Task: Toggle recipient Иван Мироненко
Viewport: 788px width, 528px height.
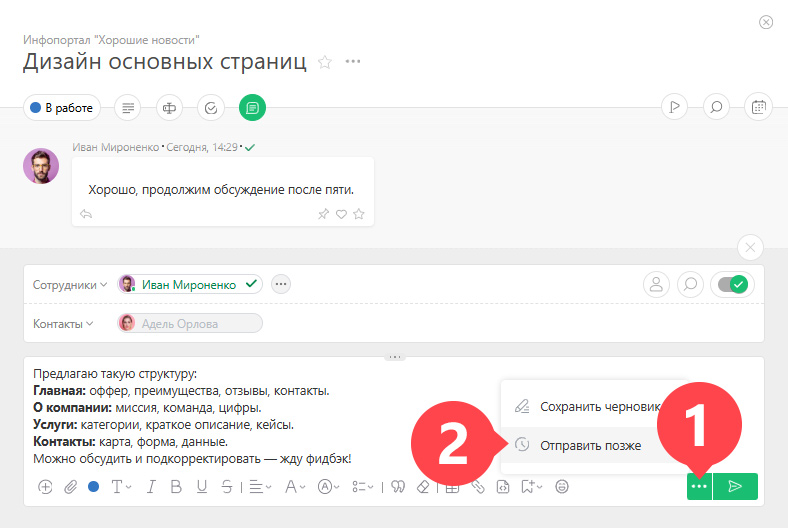Action: pos(190,284)
